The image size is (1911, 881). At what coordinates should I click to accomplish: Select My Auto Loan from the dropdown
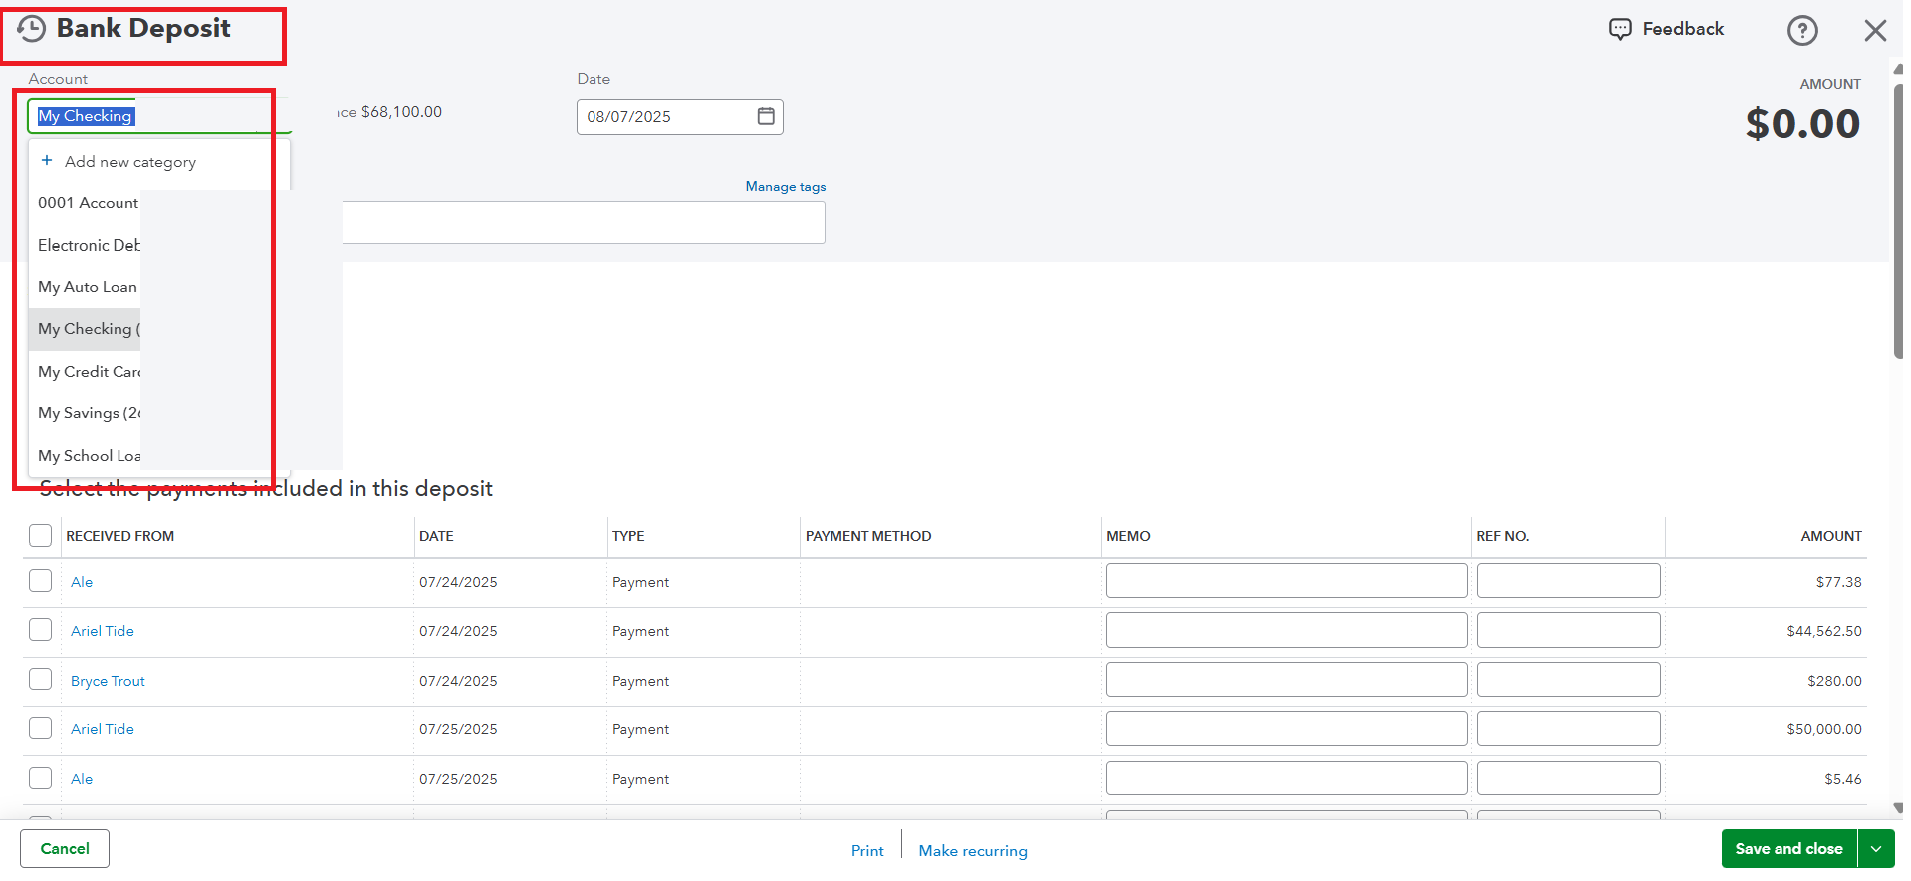pos(88,287)
